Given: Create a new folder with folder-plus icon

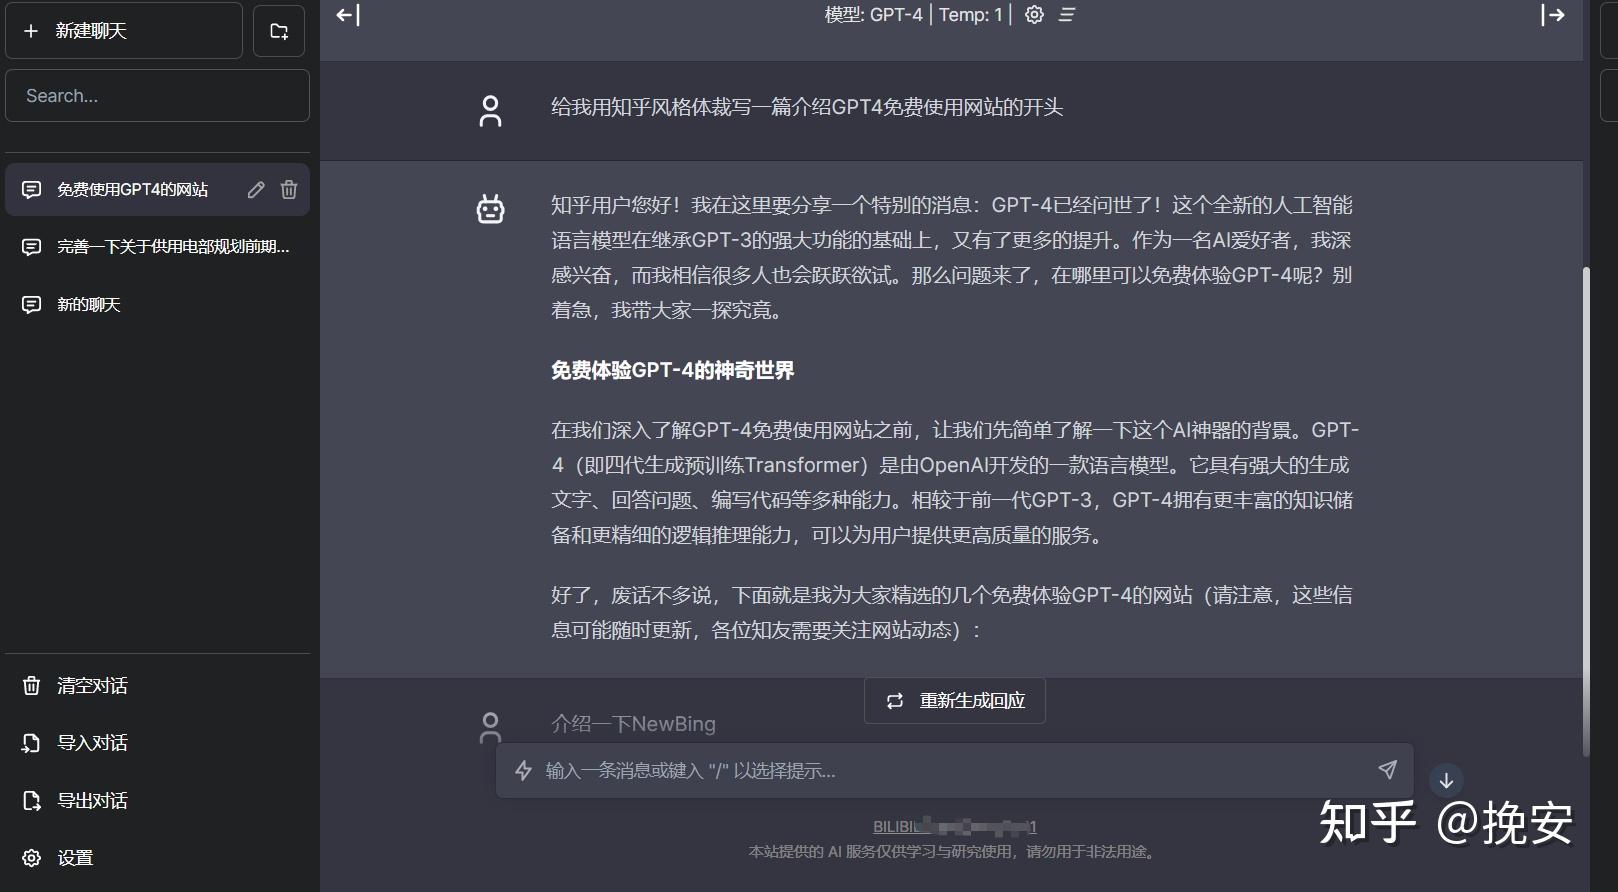Looking at the screenshot, I should coord(279,31).
